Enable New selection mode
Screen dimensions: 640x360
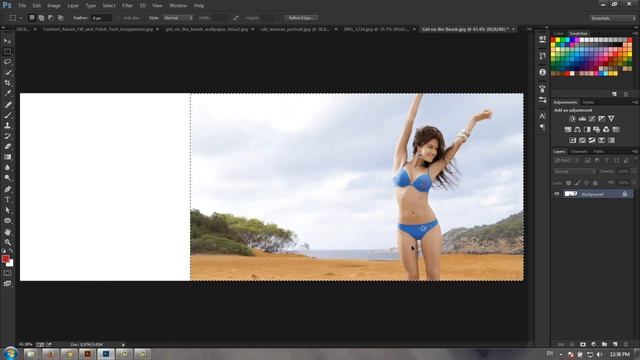pyautogui.click(x=31, y=18)
